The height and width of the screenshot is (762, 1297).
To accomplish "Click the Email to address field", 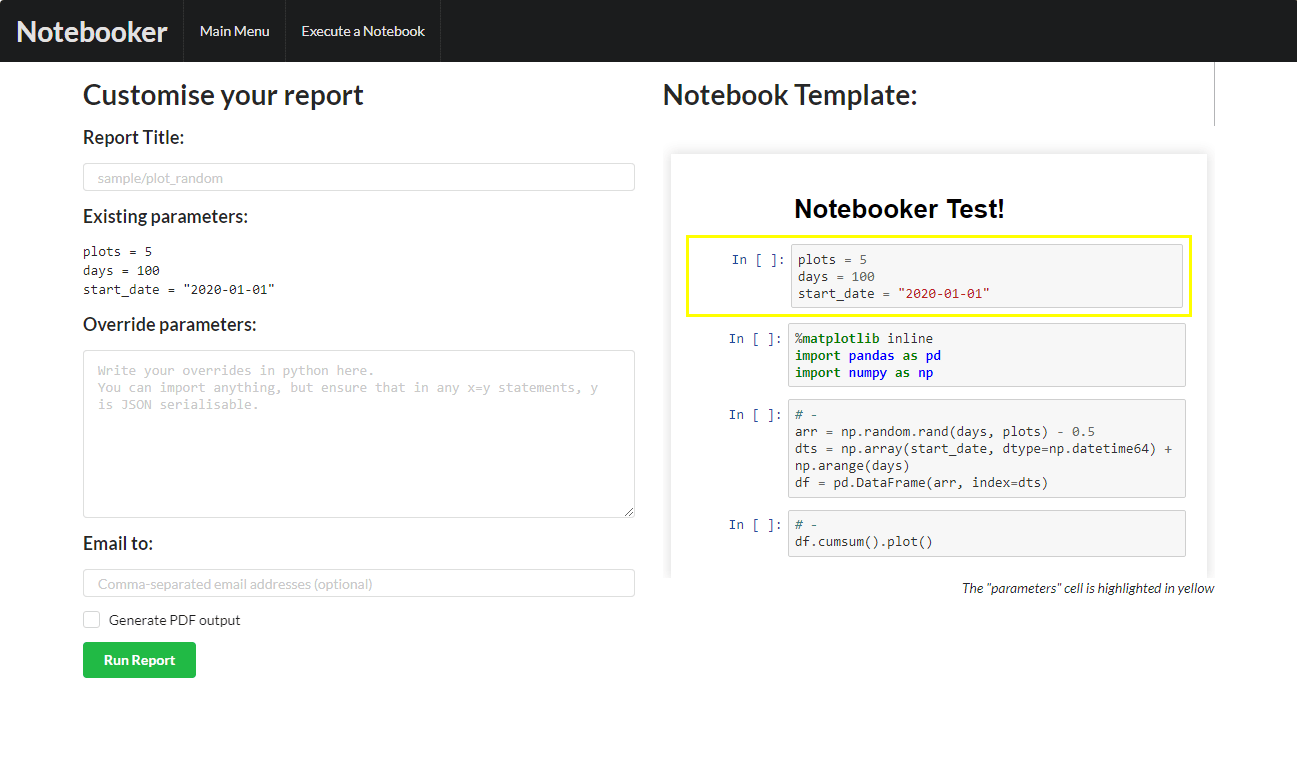I will (x=358, y=583).
